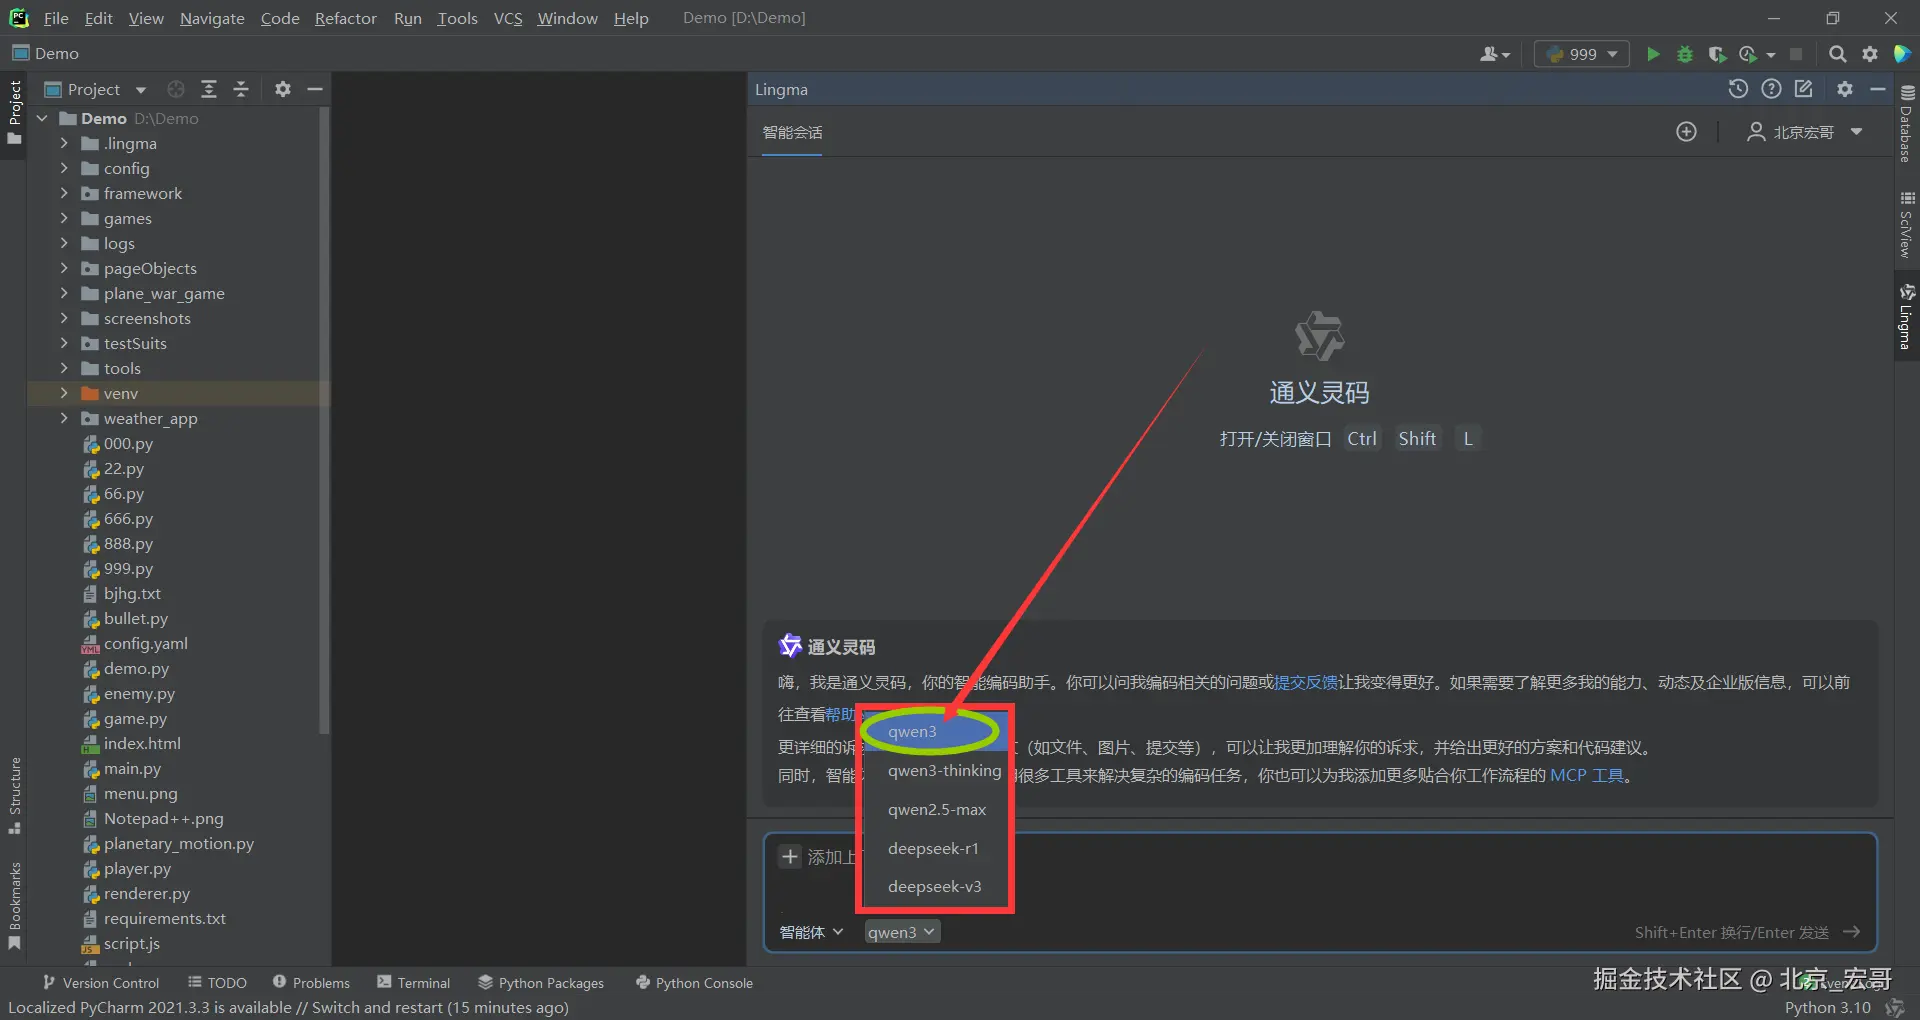
Task: Open Lingma panel settings gear
Action: point(1845,89)
